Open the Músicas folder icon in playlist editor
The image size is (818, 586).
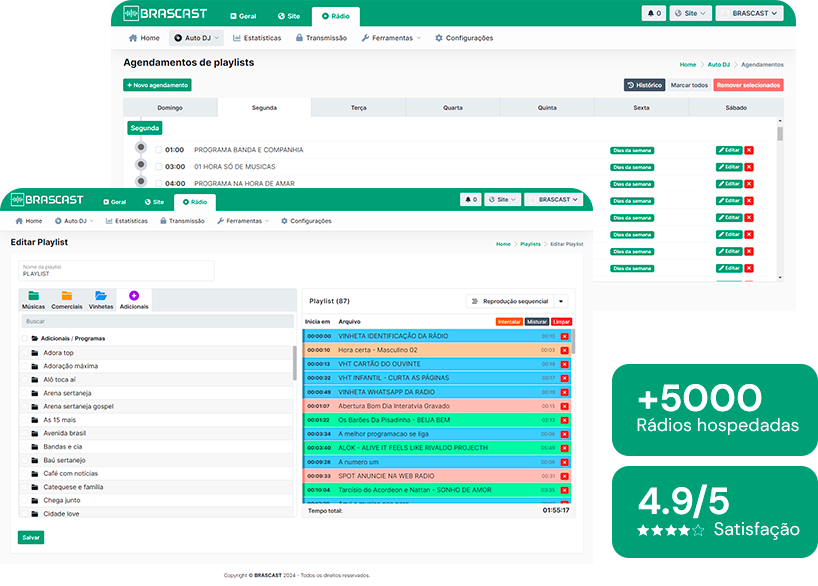(33, 296)
